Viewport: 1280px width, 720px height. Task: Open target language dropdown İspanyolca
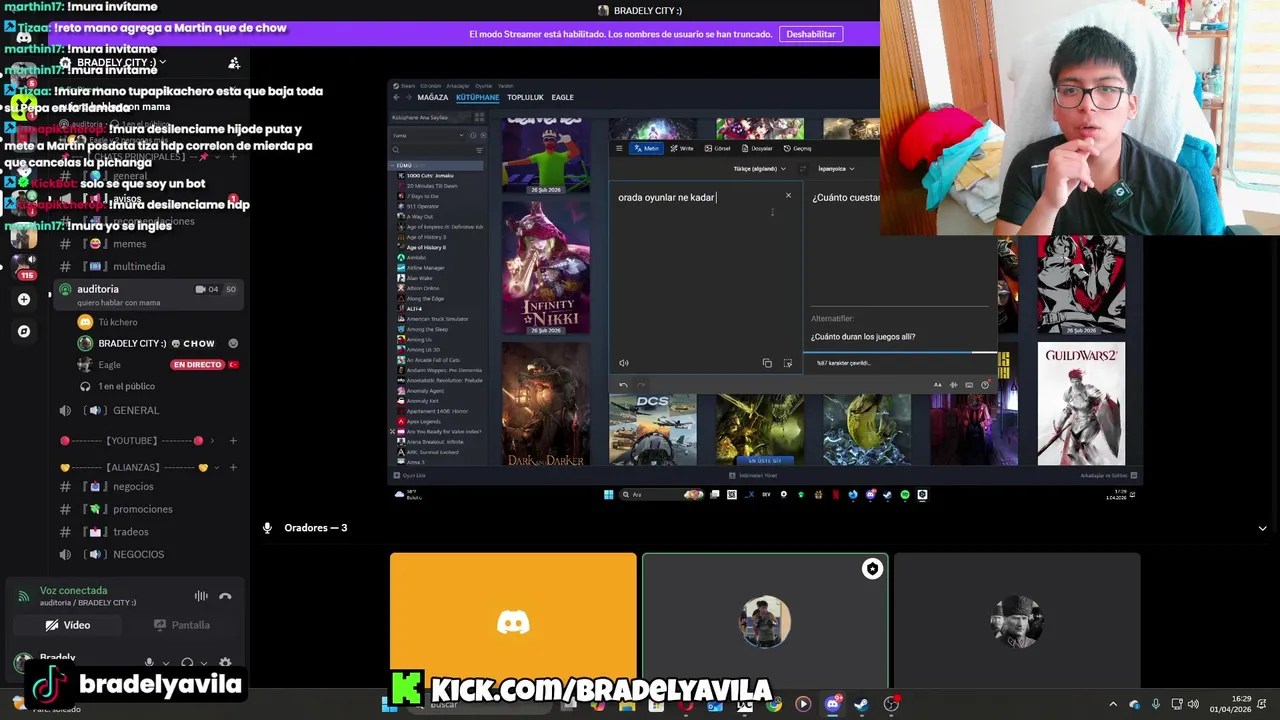pos(836,169)
